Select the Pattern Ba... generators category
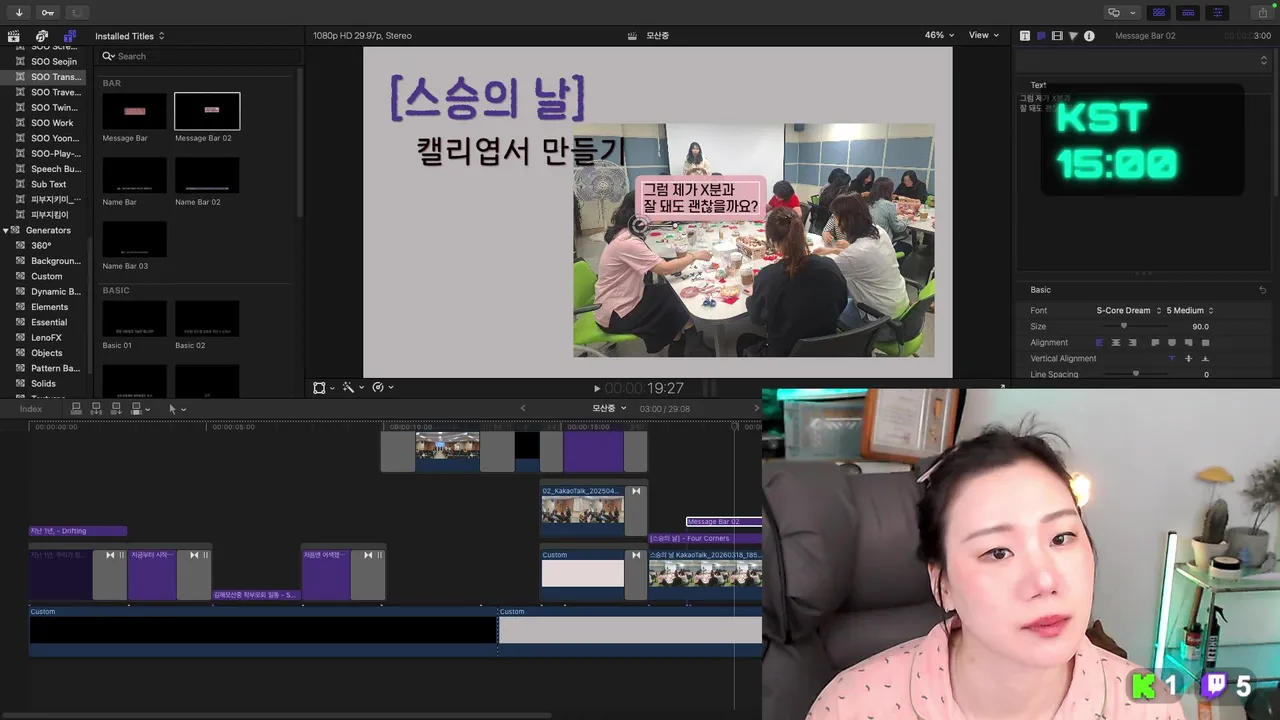Image resolution: width=1280 pixels, height=720 pixels. click(55, 368)
